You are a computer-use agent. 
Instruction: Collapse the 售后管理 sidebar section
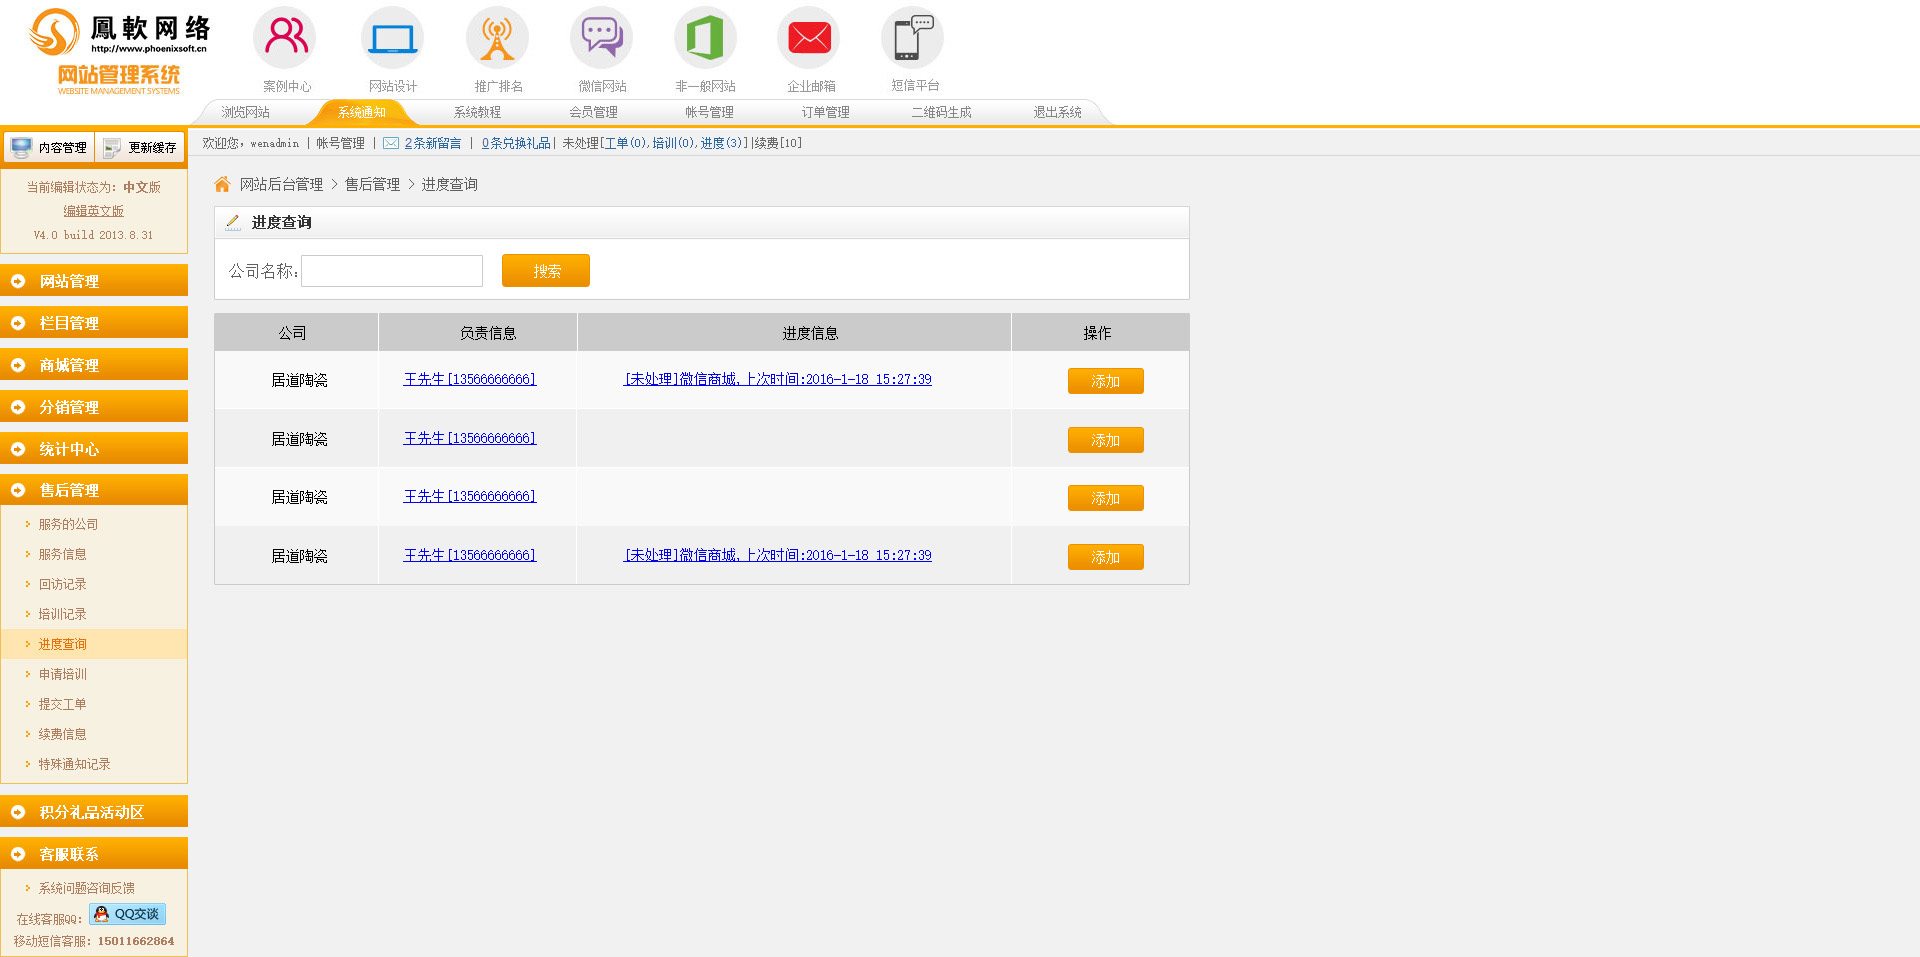click(94, 490)
